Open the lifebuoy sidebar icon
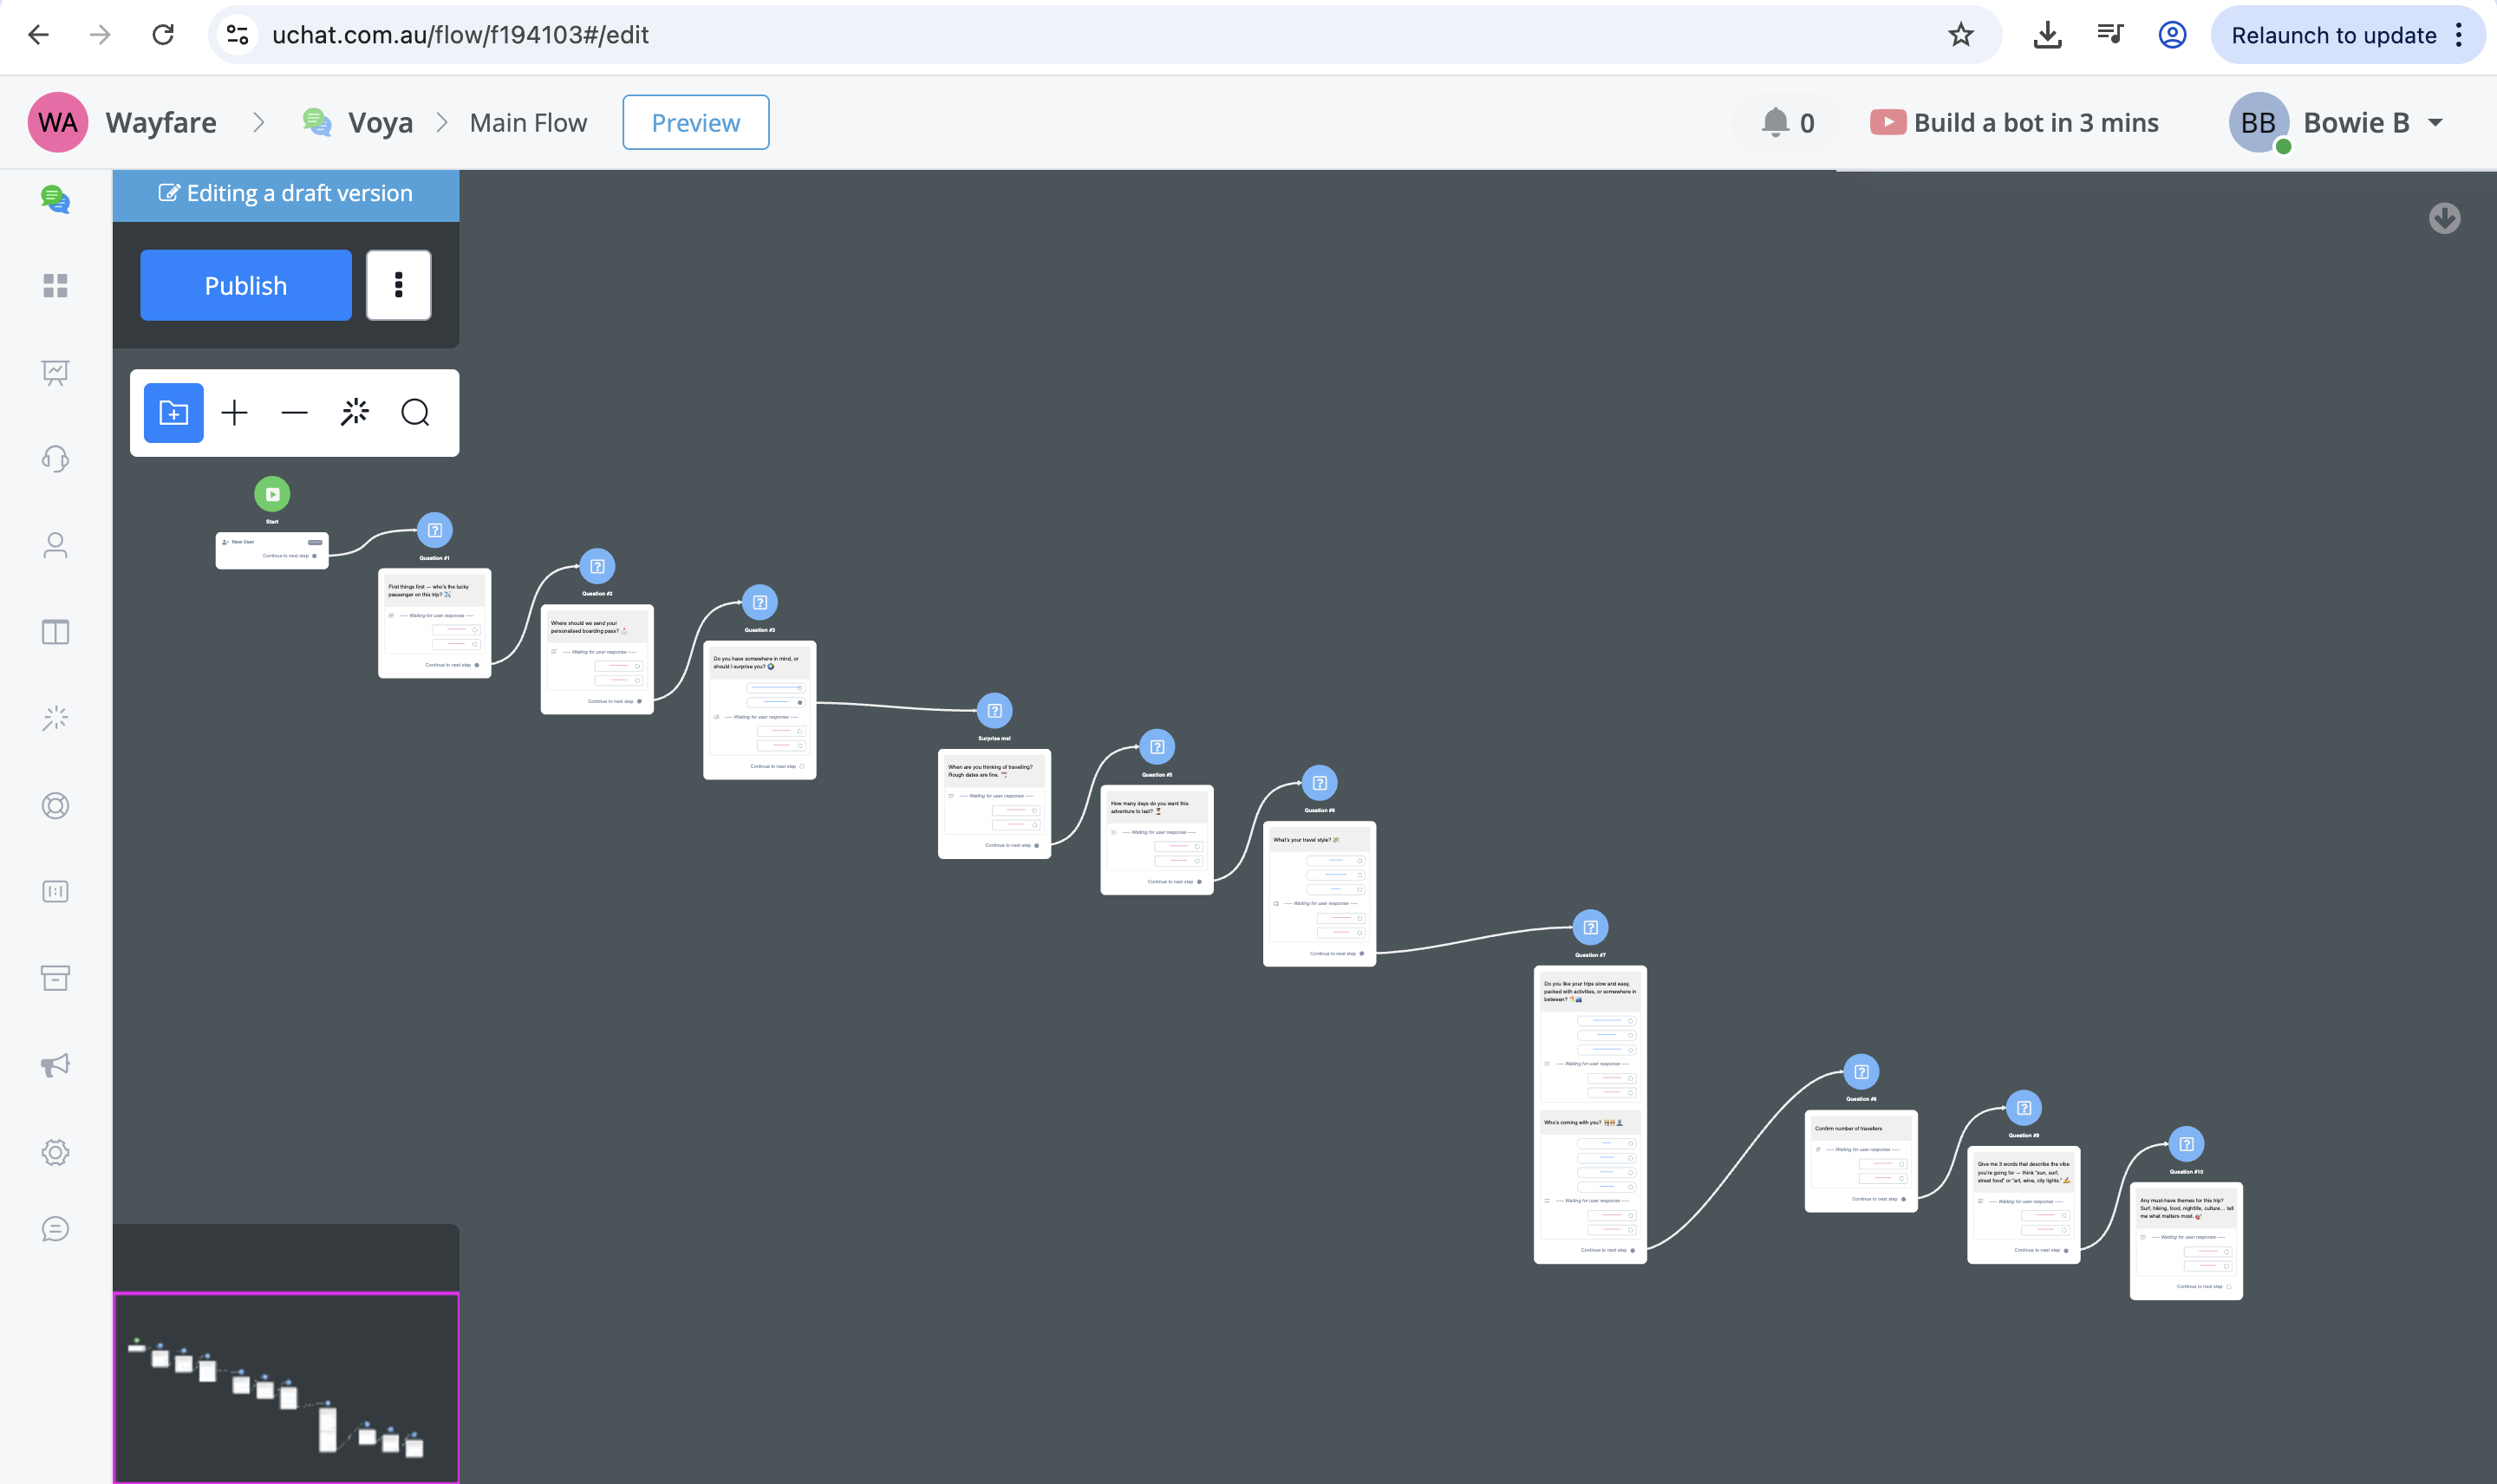2497x1484 pixels. point(55,805)
